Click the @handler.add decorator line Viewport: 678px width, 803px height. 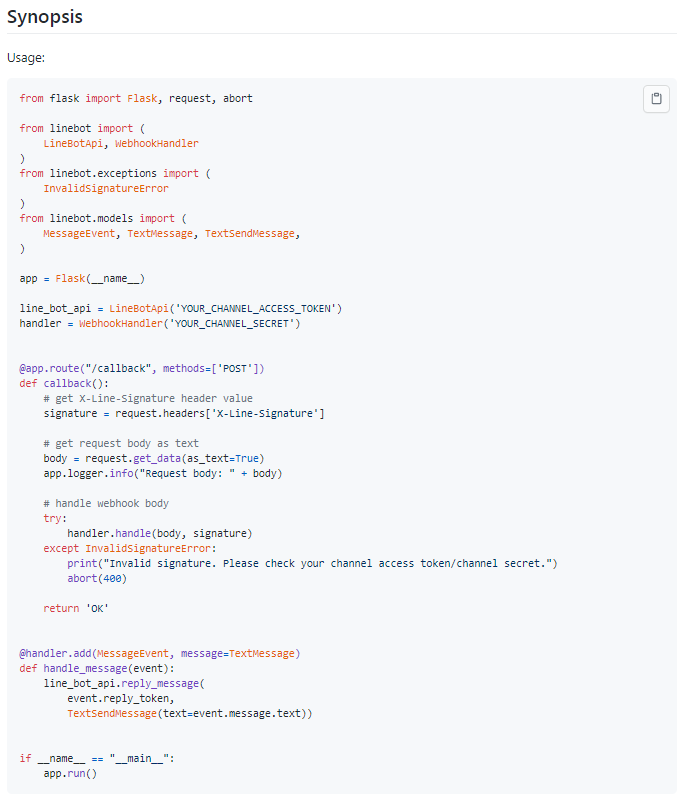[160, 653]
